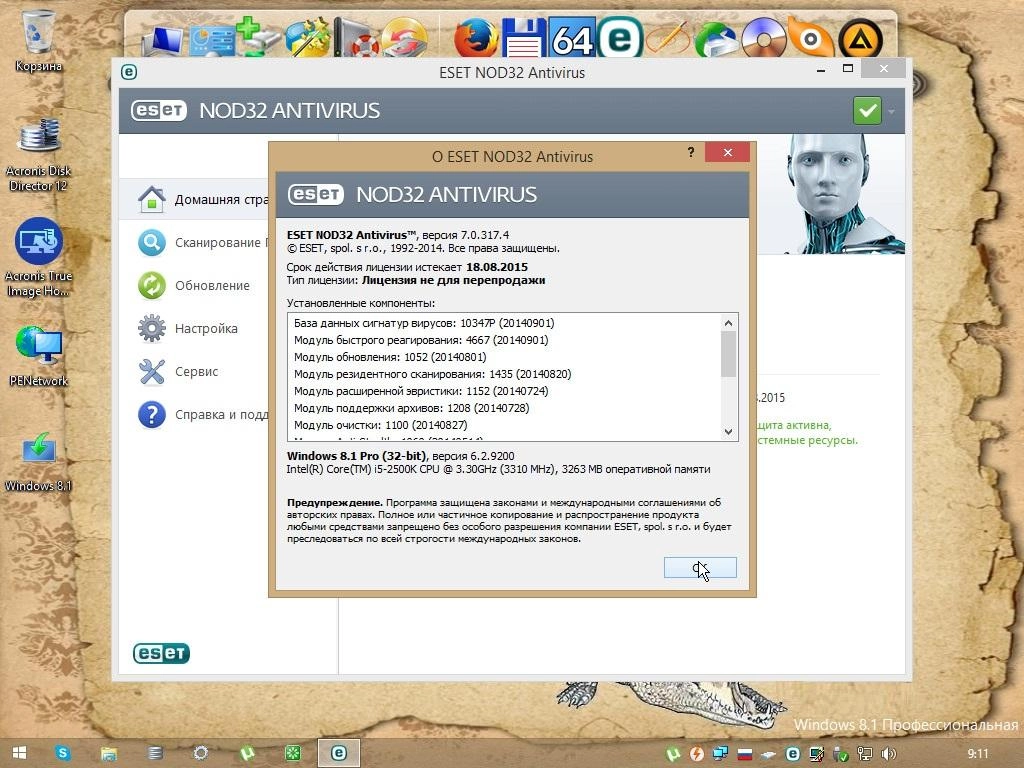Click the ESET tray icon
1024x768 pixels.
tap(792, 754)
